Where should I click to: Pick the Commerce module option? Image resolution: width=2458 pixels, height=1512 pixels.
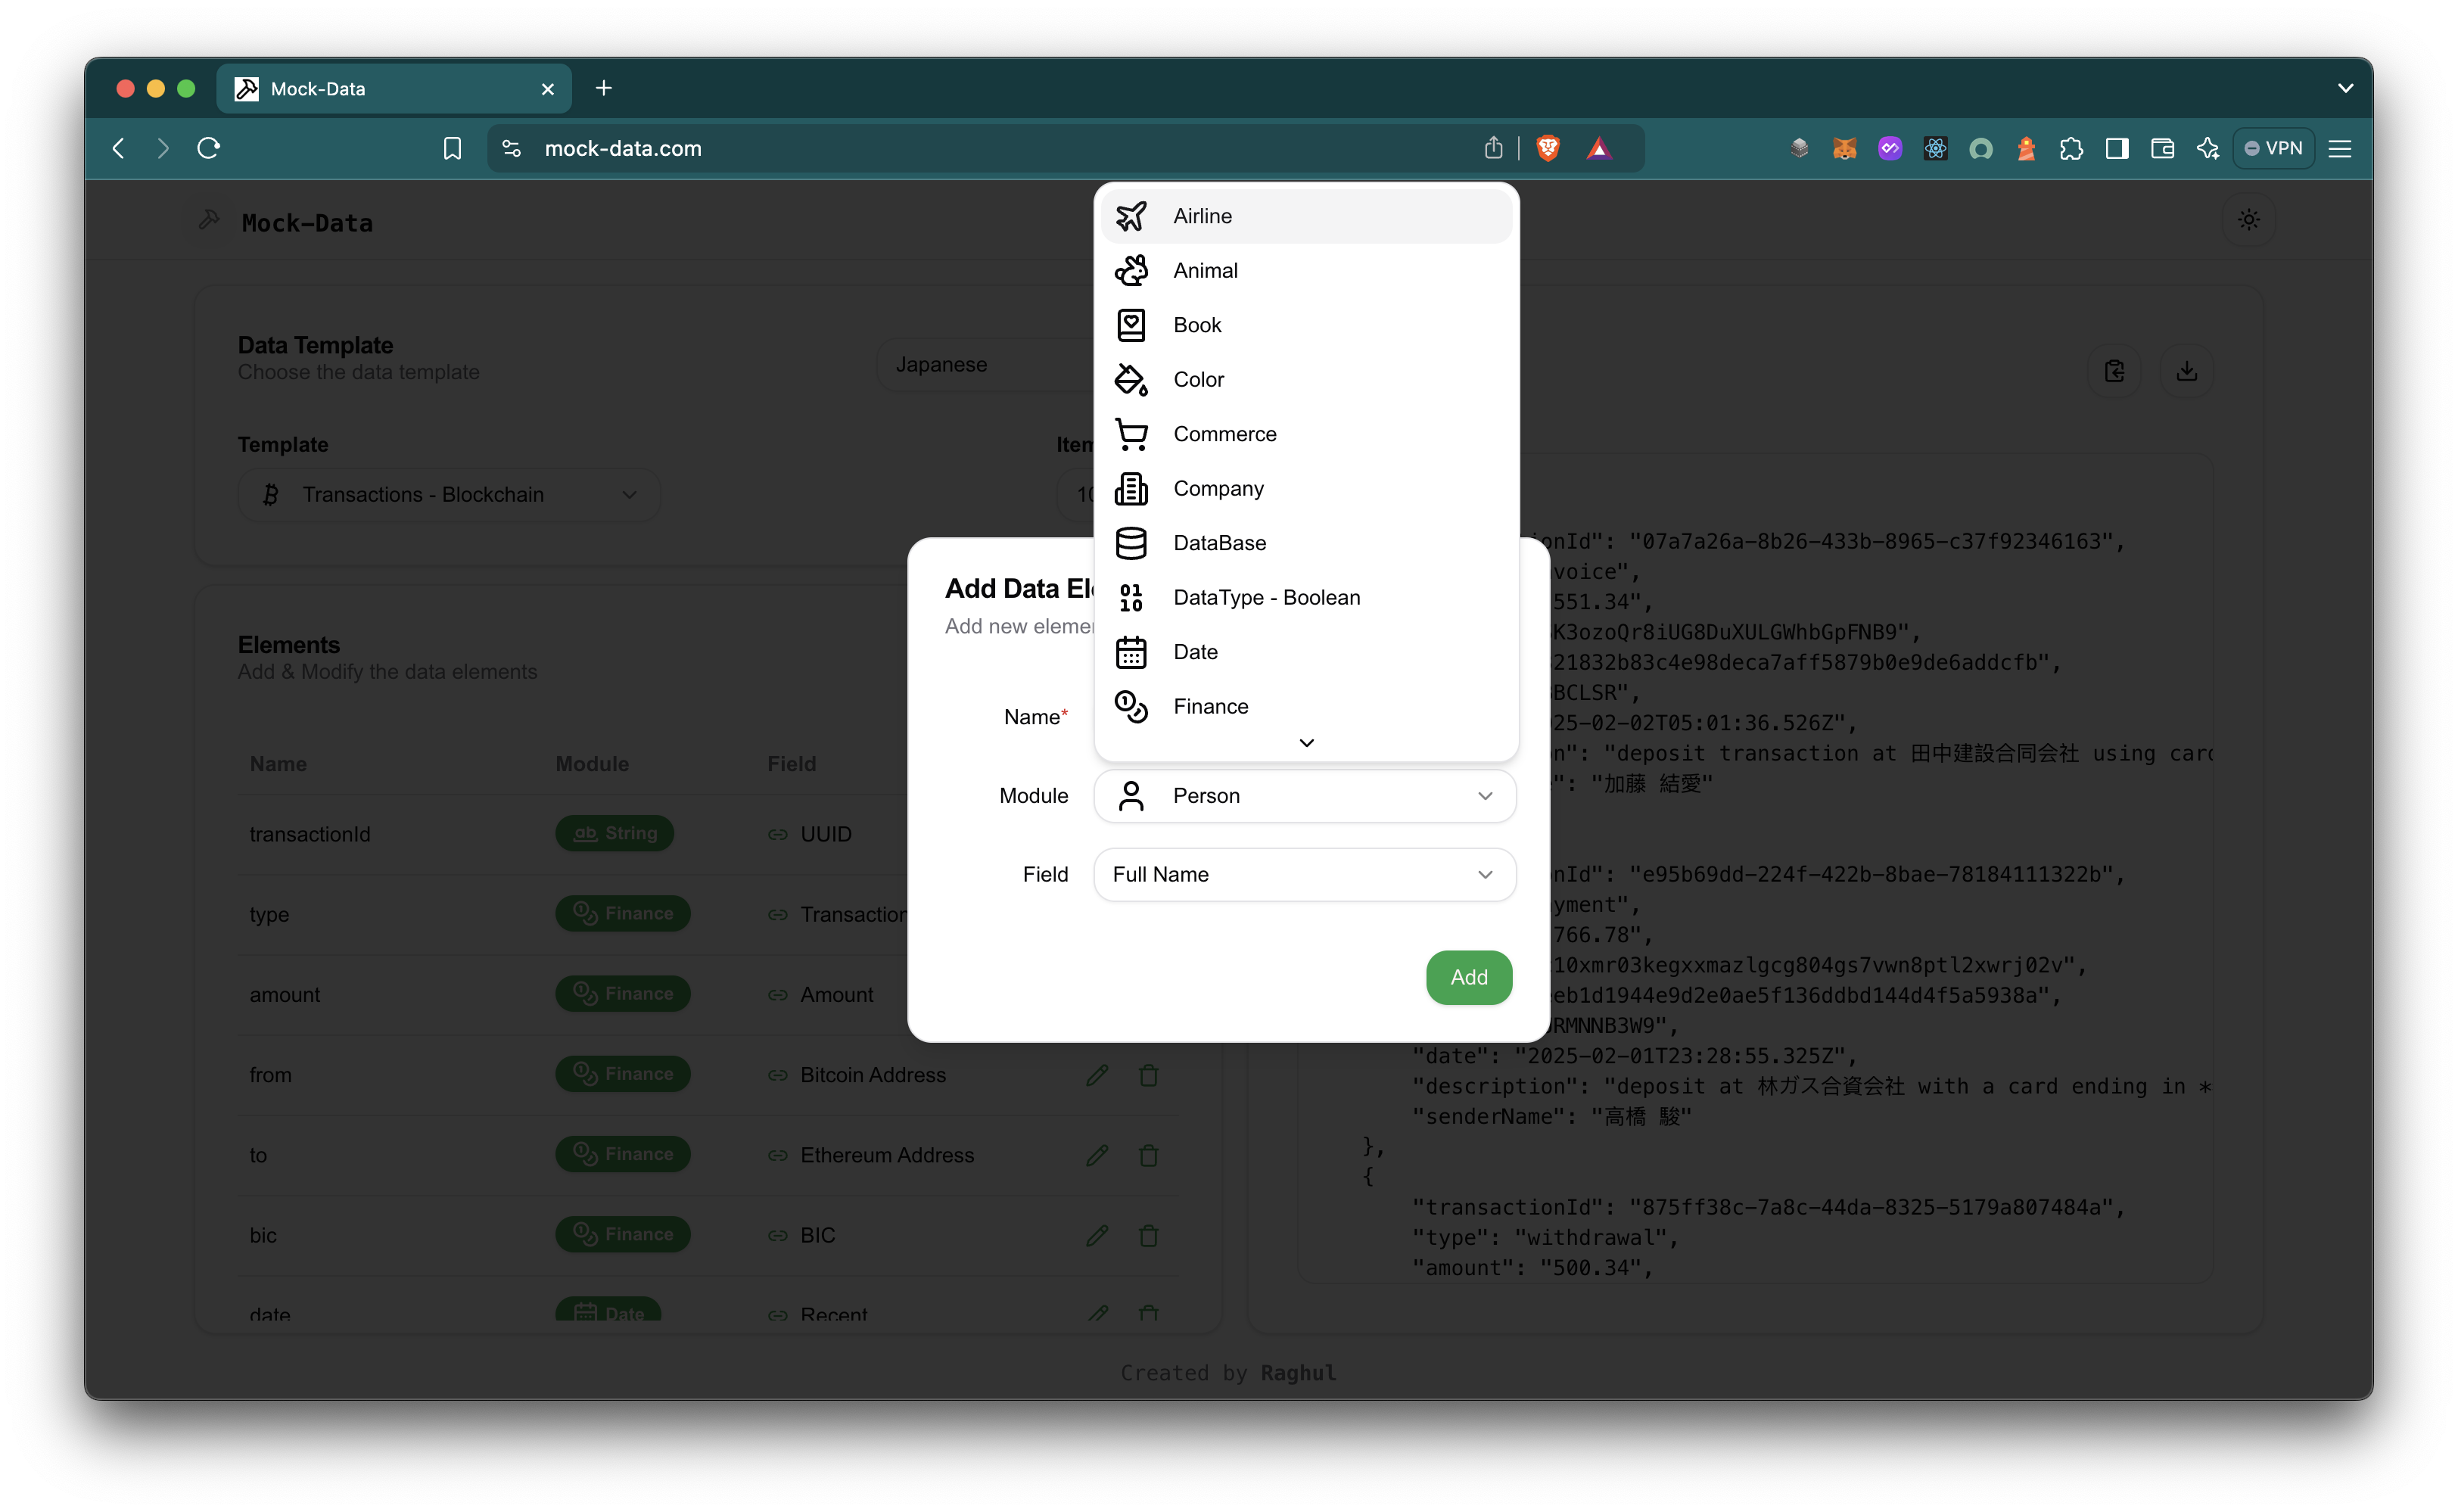tap(1306, 434)
